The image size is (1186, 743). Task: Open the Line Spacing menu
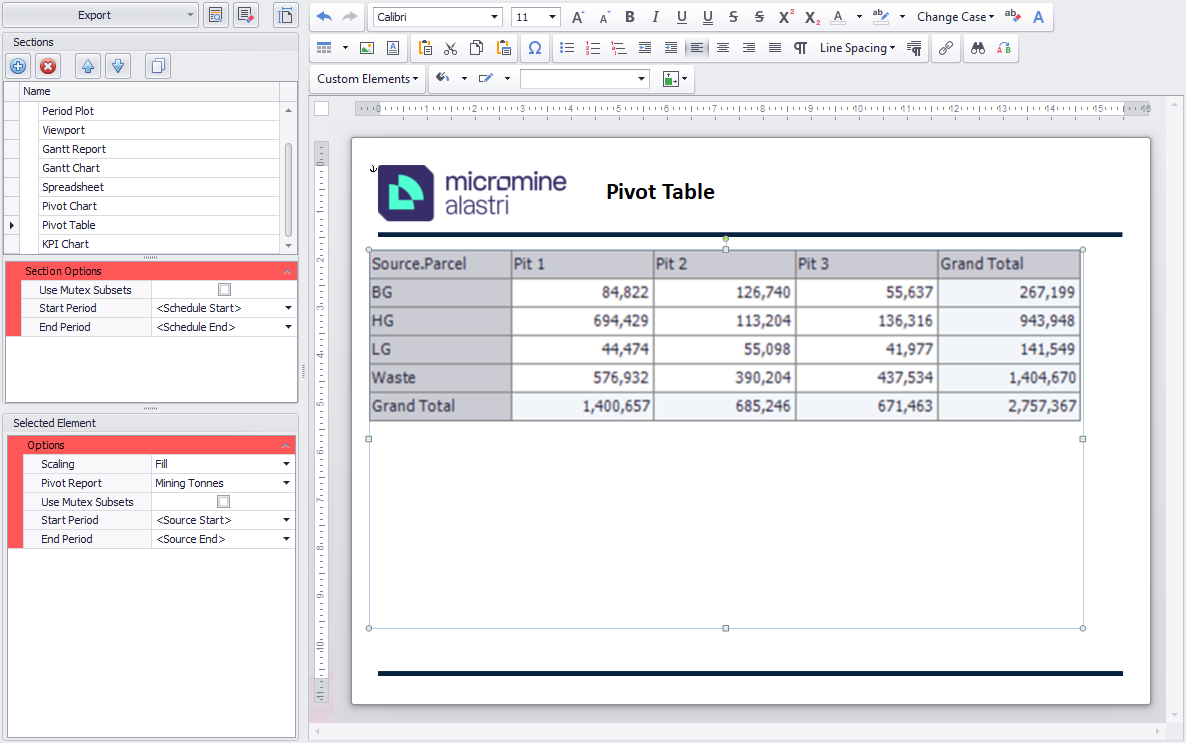(857, 48)
